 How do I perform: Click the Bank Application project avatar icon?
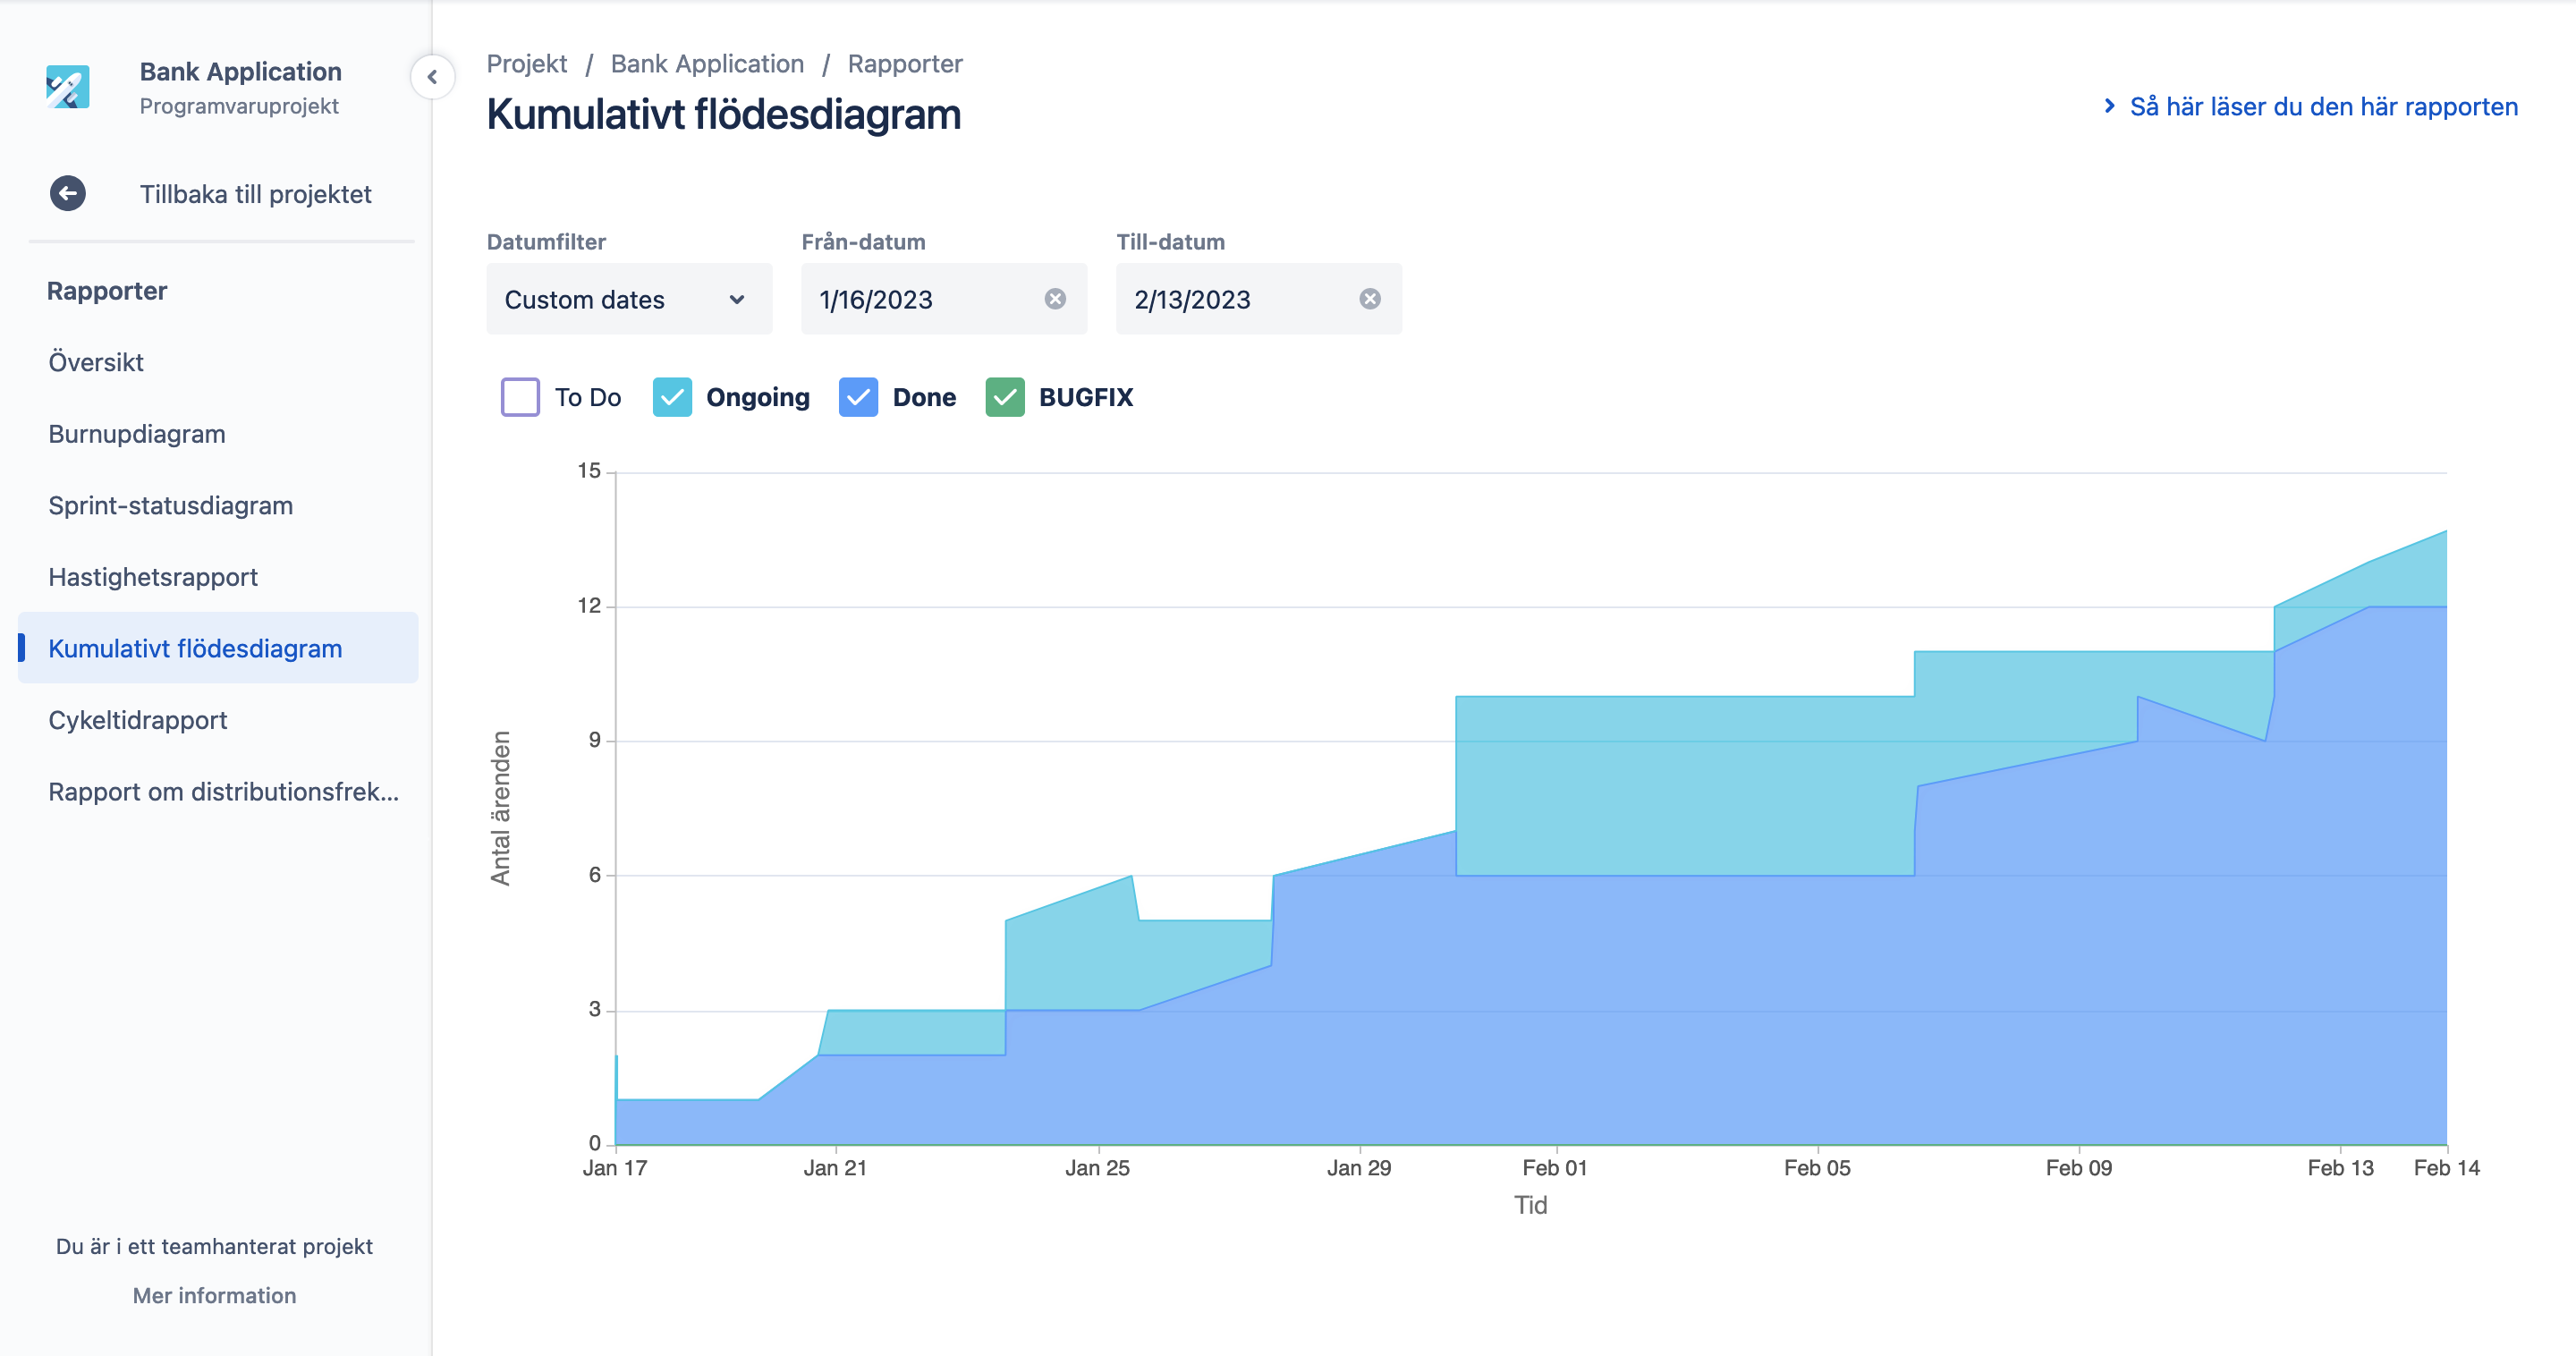(68, 87)
